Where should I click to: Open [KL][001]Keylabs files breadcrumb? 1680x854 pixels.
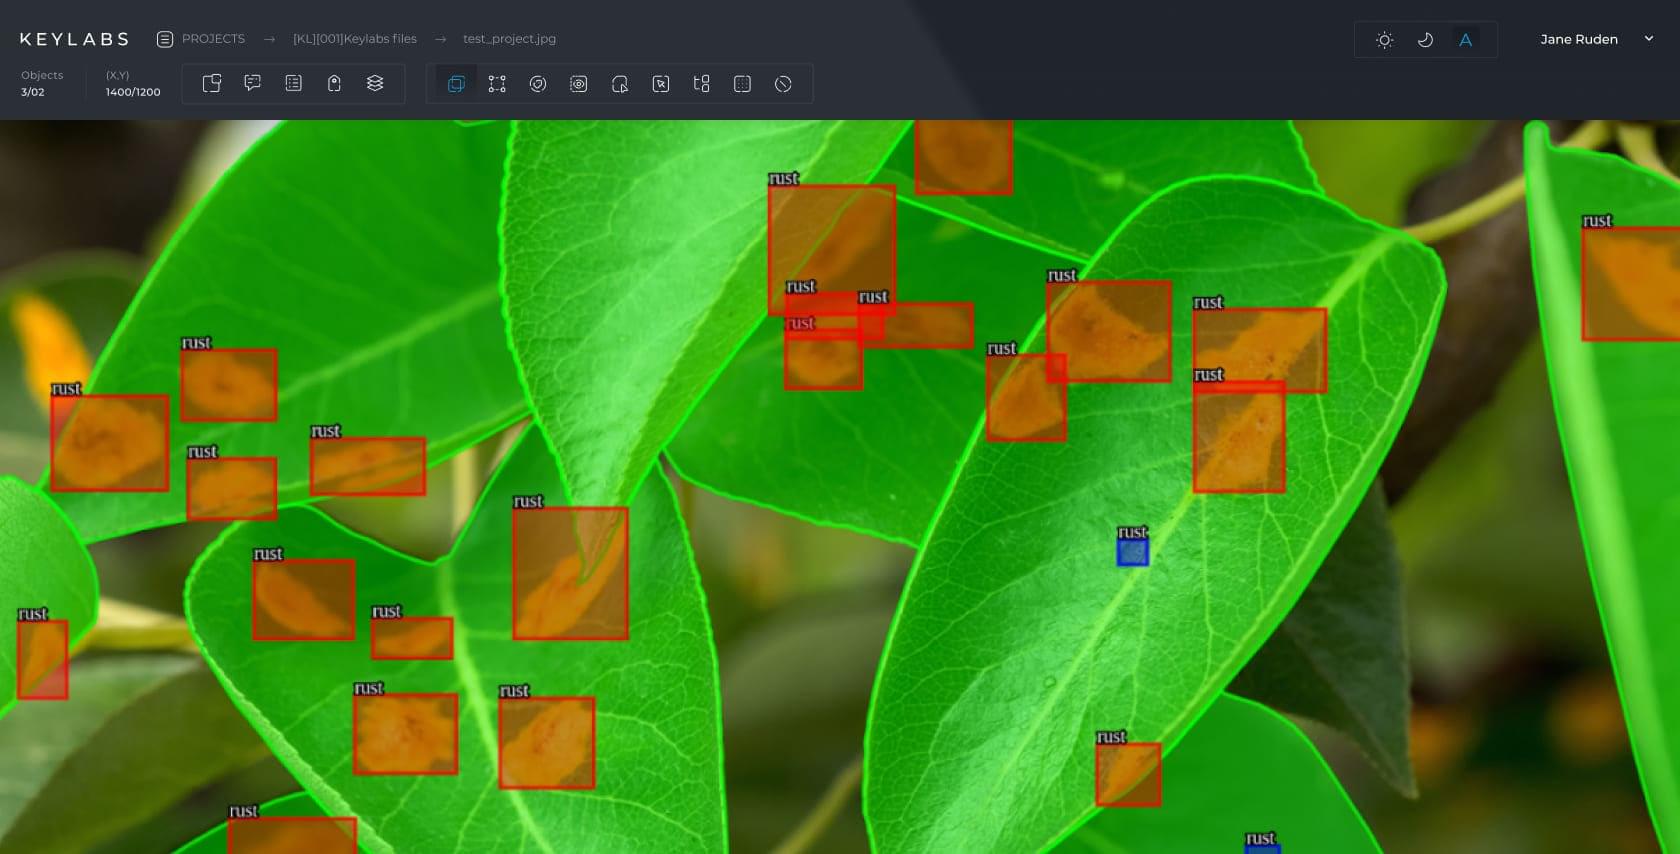[354, 39]
